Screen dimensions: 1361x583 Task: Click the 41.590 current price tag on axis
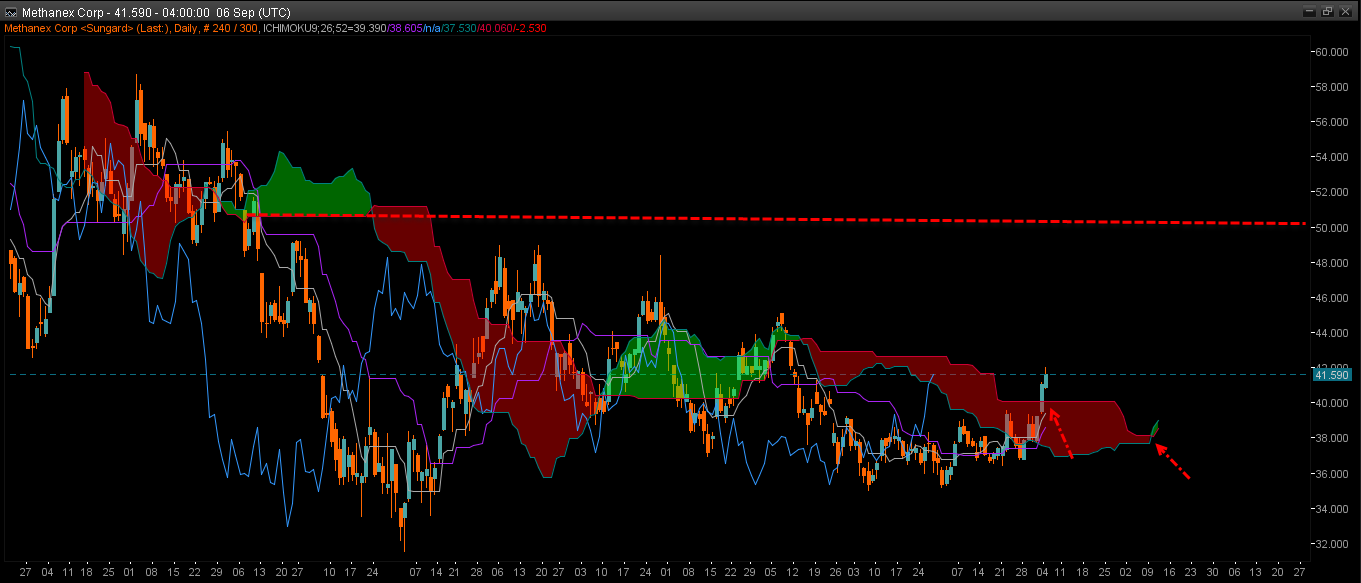(x=1331, y=374)
